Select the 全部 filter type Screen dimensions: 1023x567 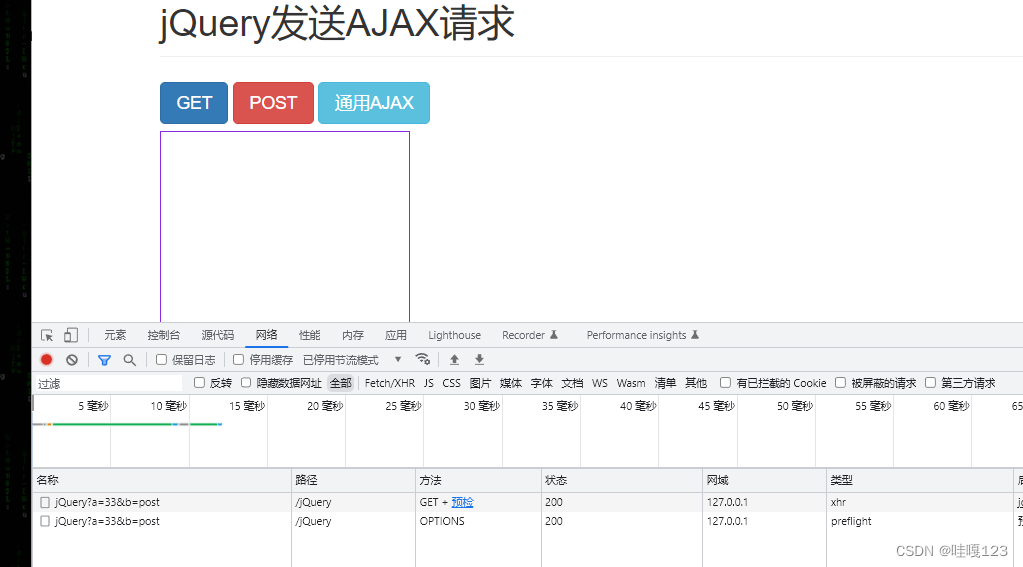pos(341,383)
